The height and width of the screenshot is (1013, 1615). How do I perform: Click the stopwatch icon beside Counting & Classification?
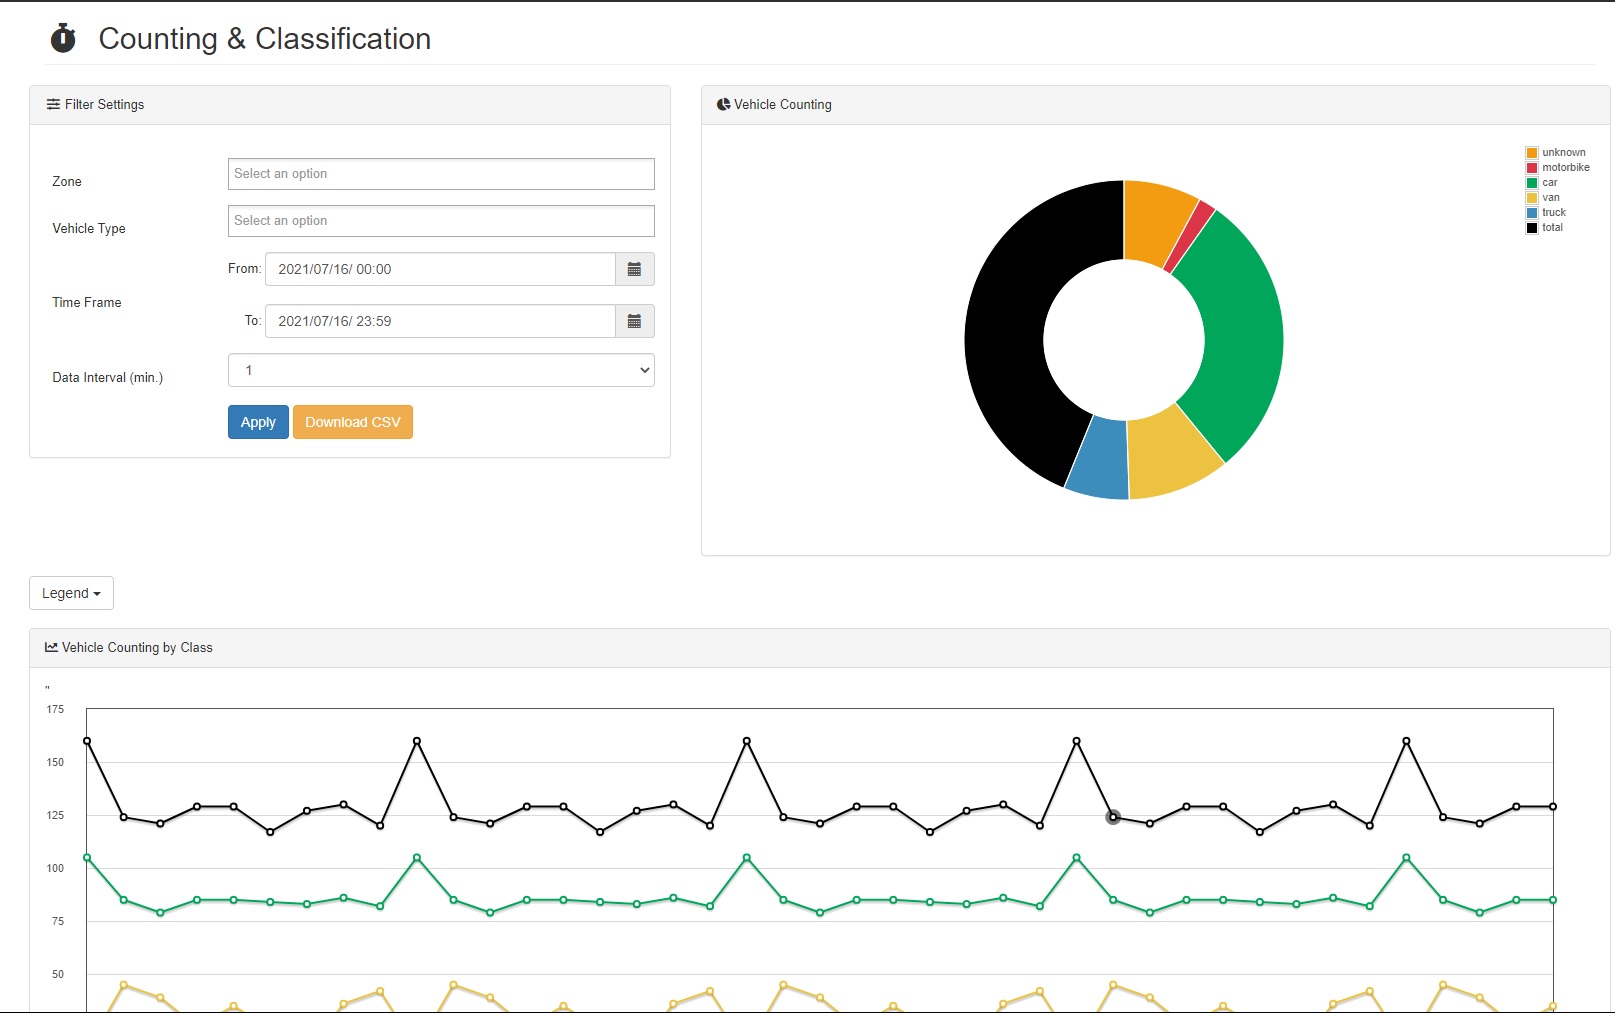(63, 38)
